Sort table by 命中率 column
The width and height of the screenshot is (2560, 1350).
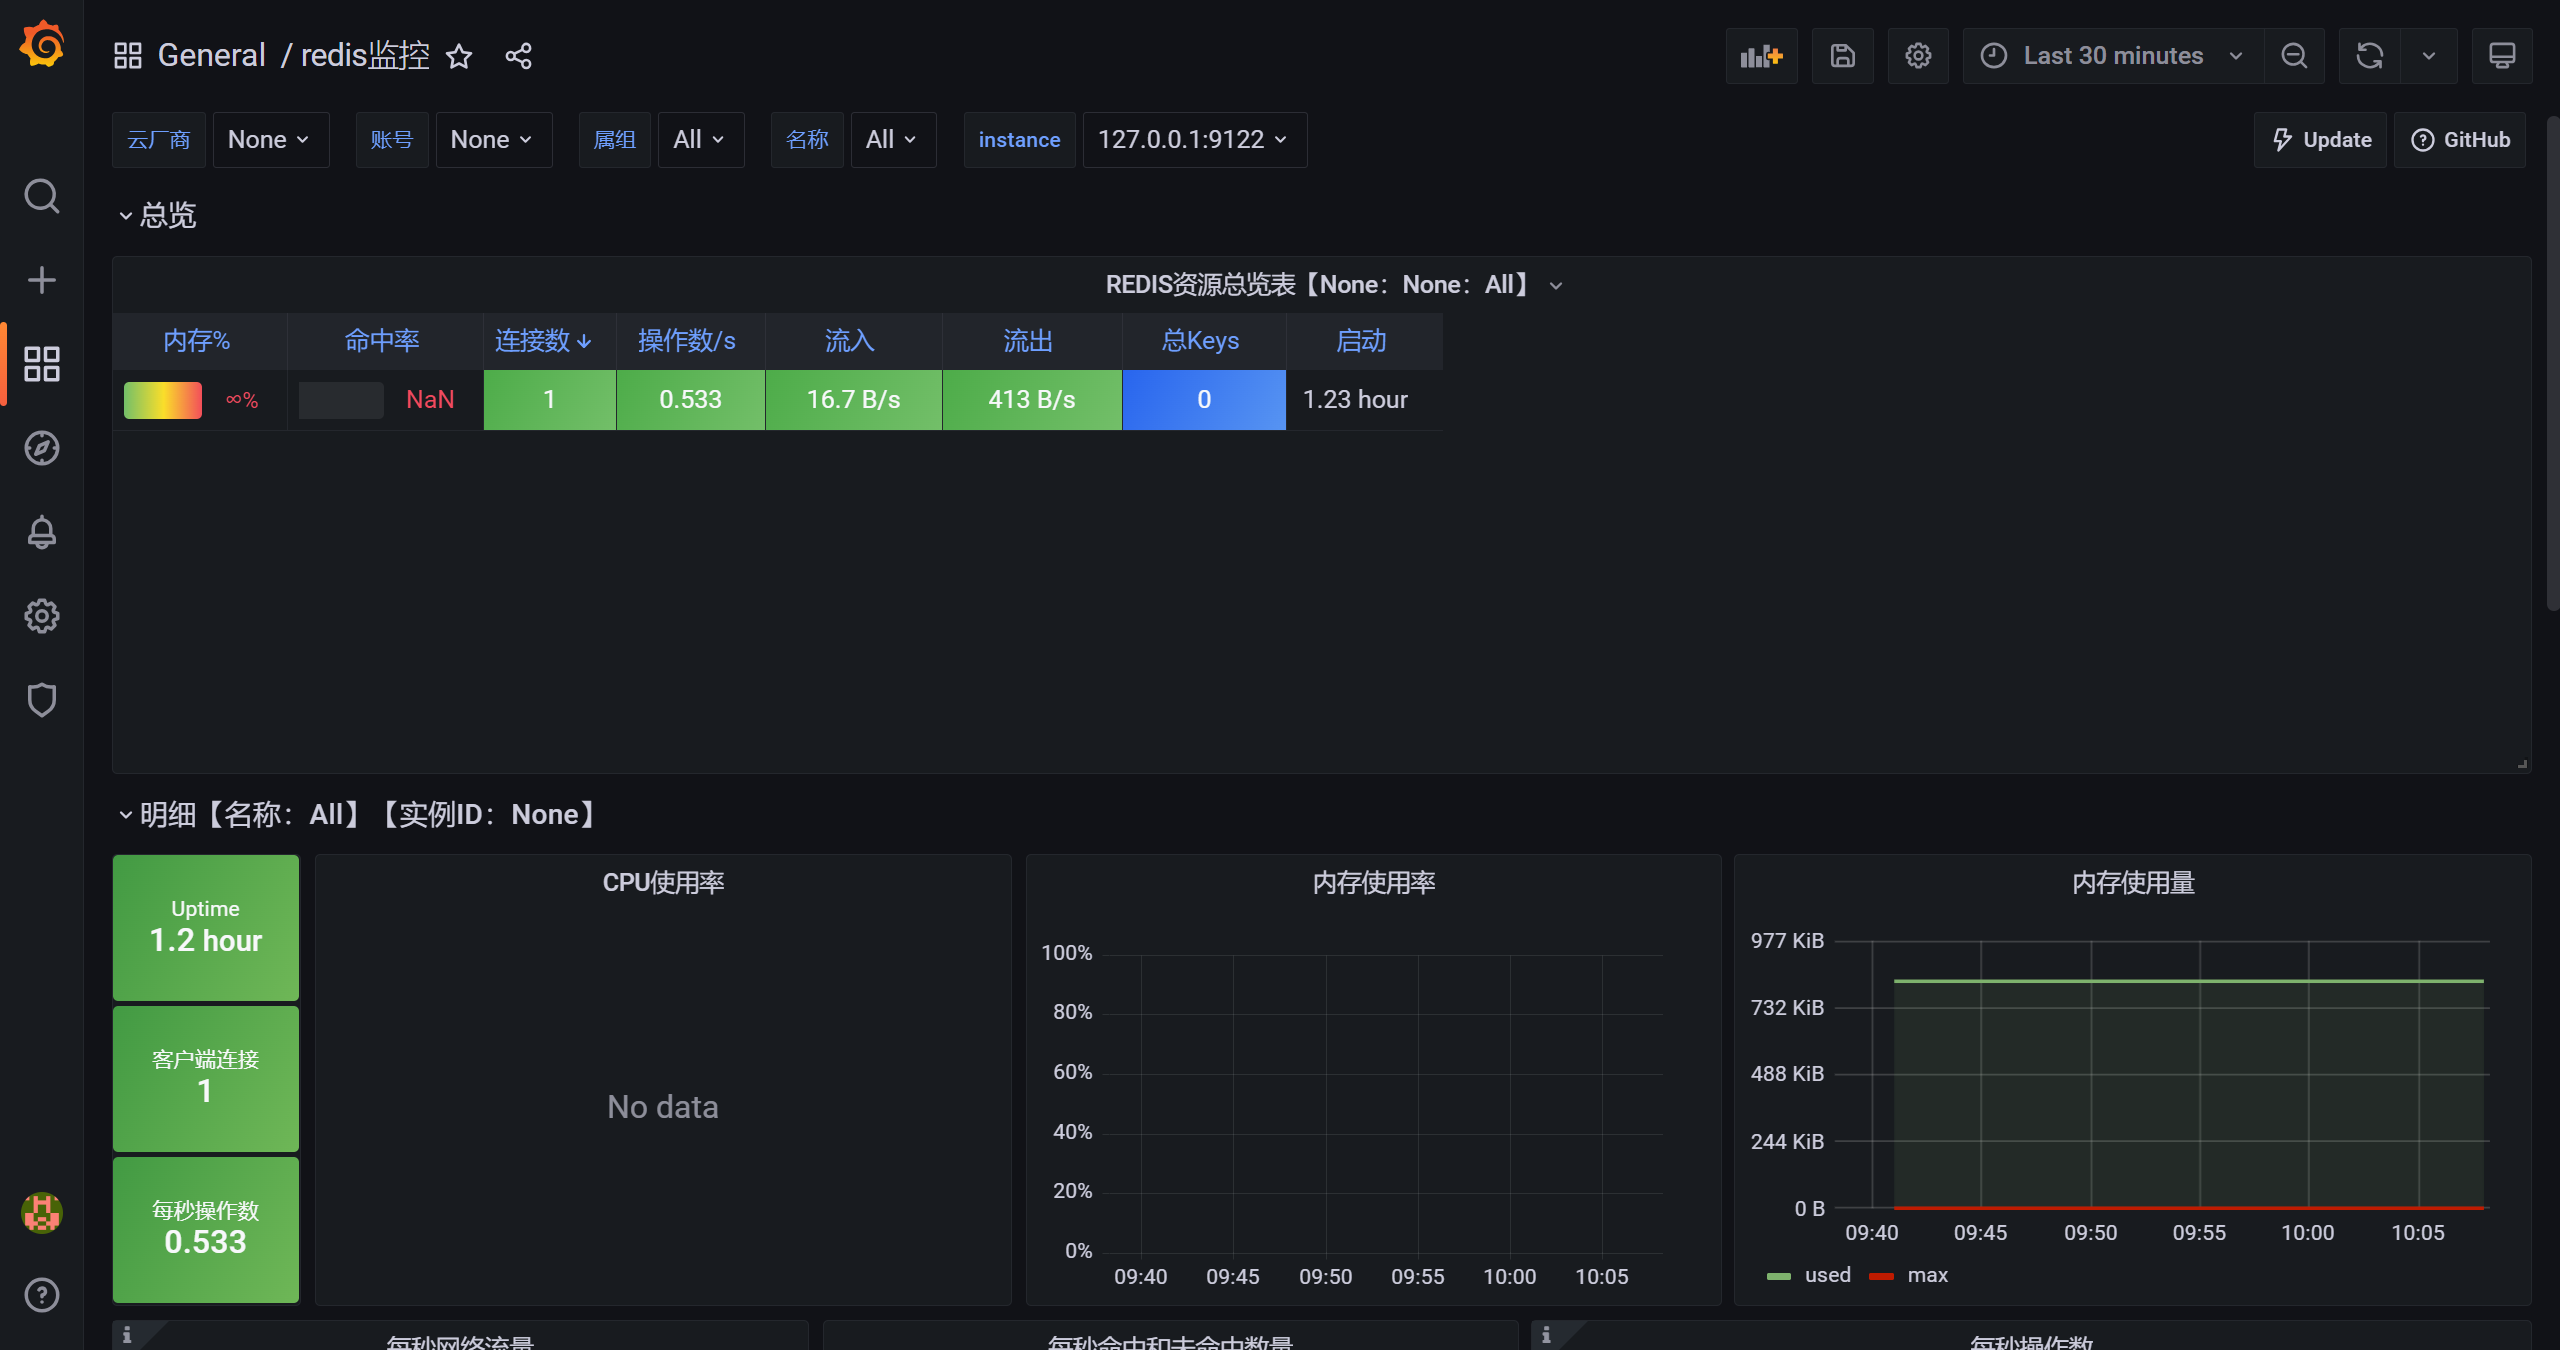tap(382, 341)
